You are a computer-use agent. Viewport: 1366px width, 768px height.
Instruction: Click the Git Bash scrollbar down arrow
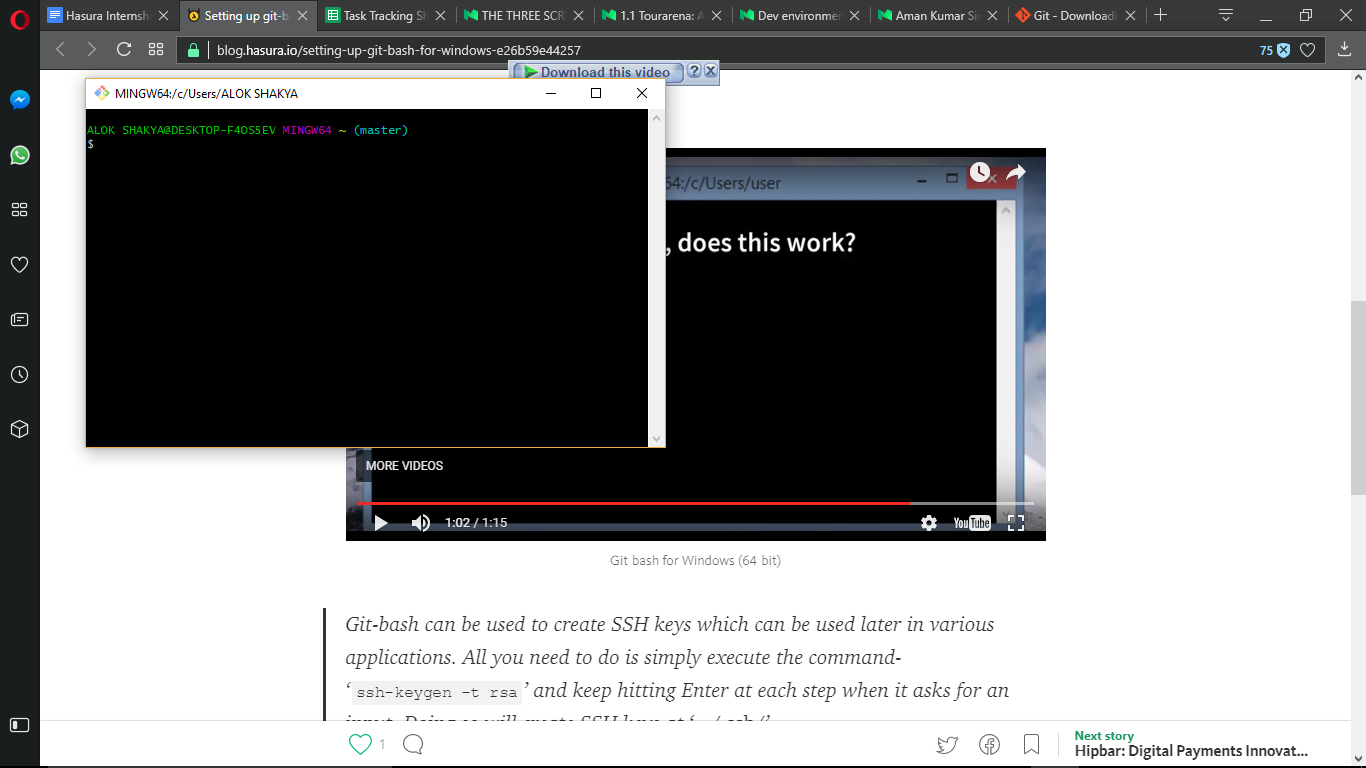[657, 438]
